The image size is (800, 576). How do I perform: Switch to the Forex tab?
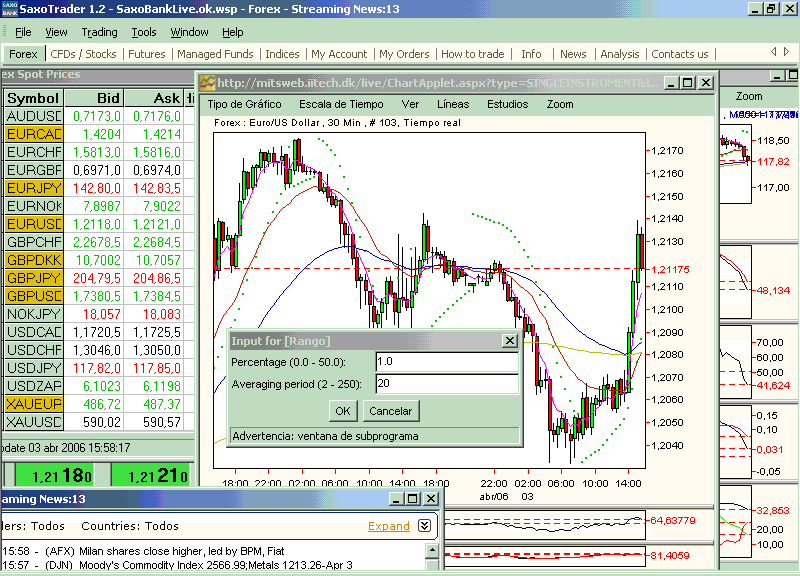point(23,54)
